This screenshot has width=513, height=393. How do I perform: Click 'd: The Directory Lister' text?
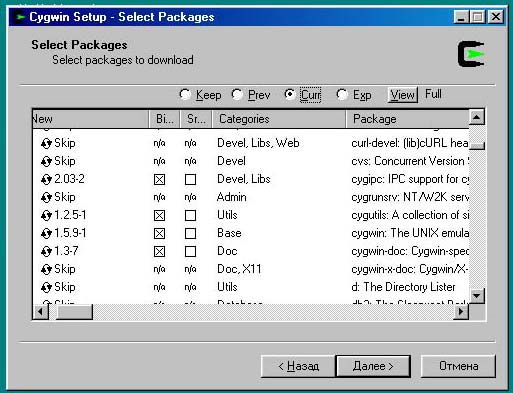(403, 287)
